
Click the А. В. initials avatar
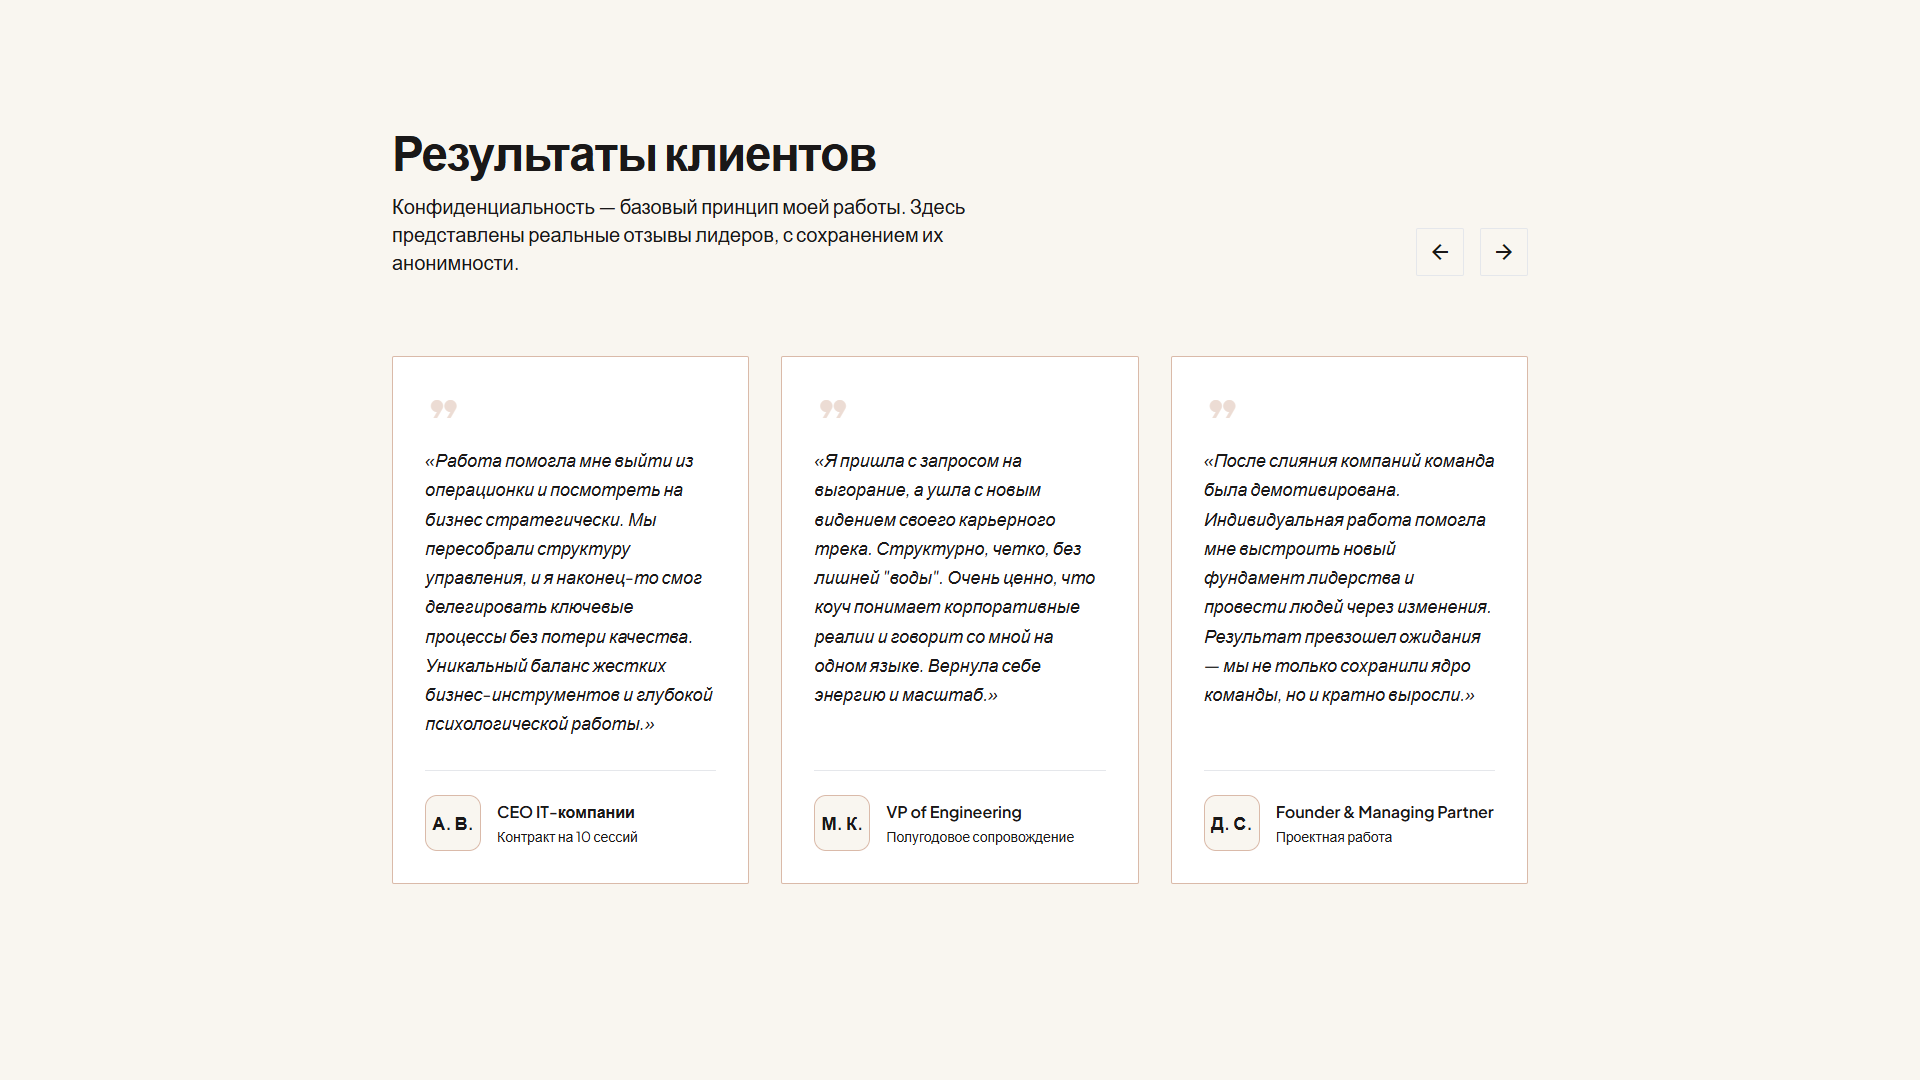[x=452, y=823]
